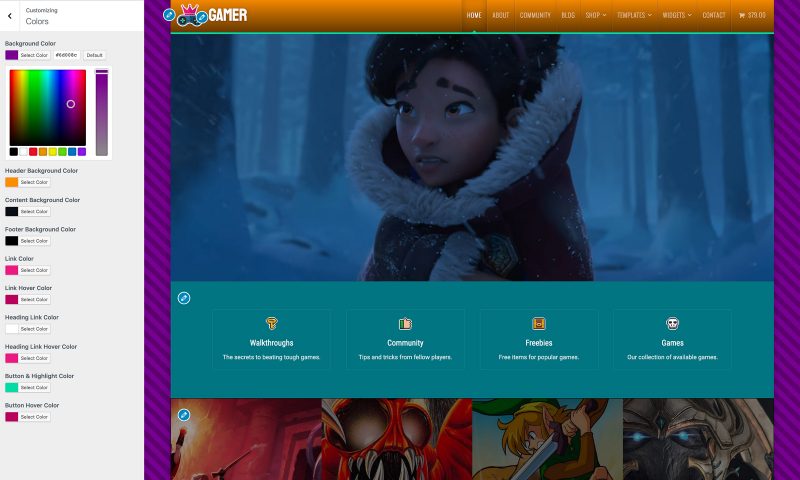Open the shopping cart showing $79.00
The height and width of the screenshot is (480, 800).
point(752,15)
